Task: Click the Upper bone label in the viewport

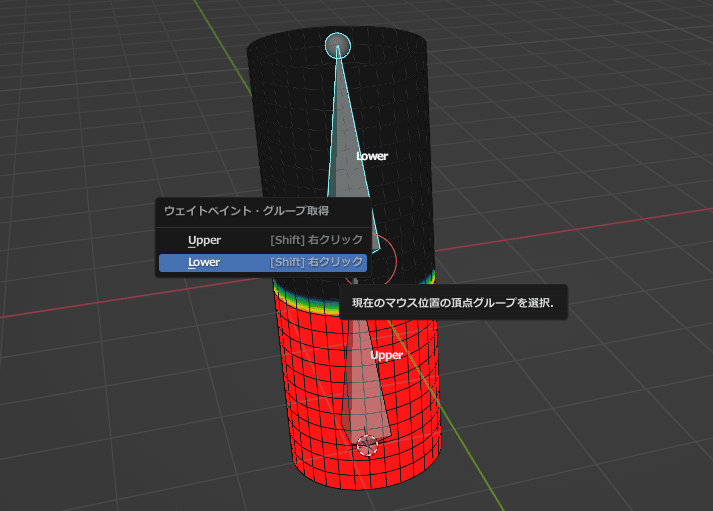Action: click(386, 355)
